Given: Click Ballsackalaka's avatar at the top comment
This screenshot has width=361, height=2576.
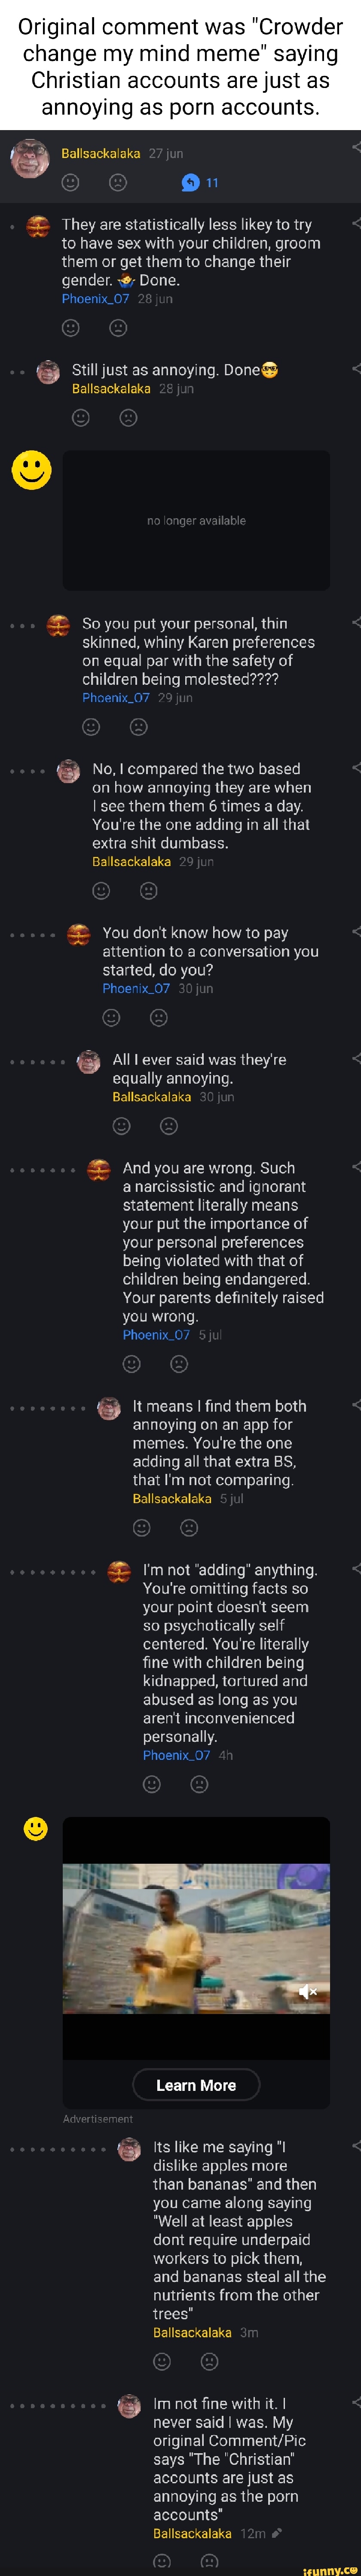Looking at the screenshot, I should 30,158.
